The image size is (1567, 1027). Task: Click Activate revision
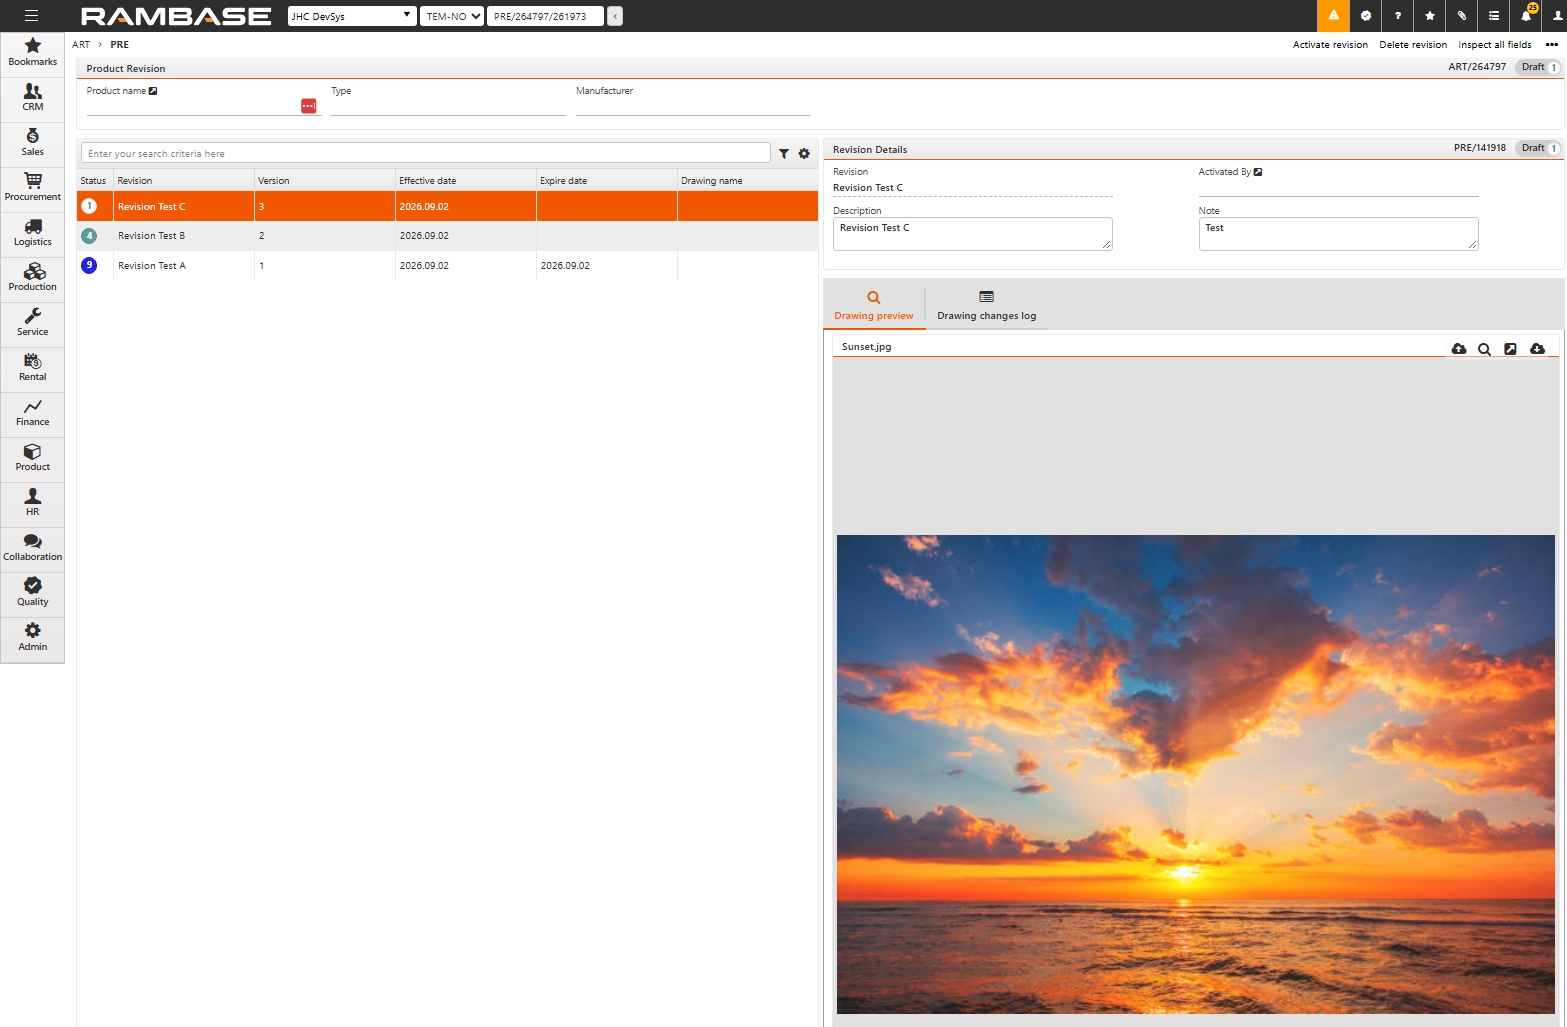coord(1330,45)
